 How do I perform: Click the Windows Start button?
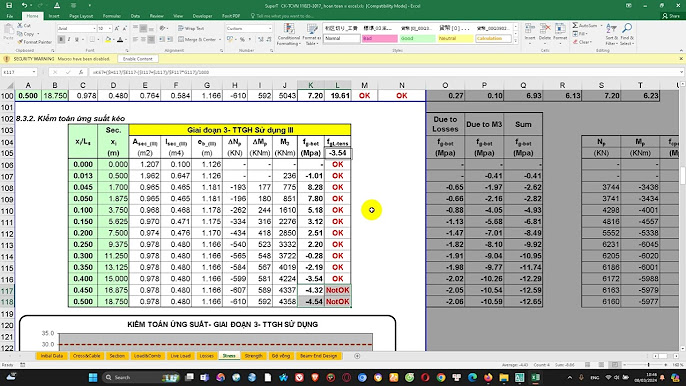click(93, 377)
